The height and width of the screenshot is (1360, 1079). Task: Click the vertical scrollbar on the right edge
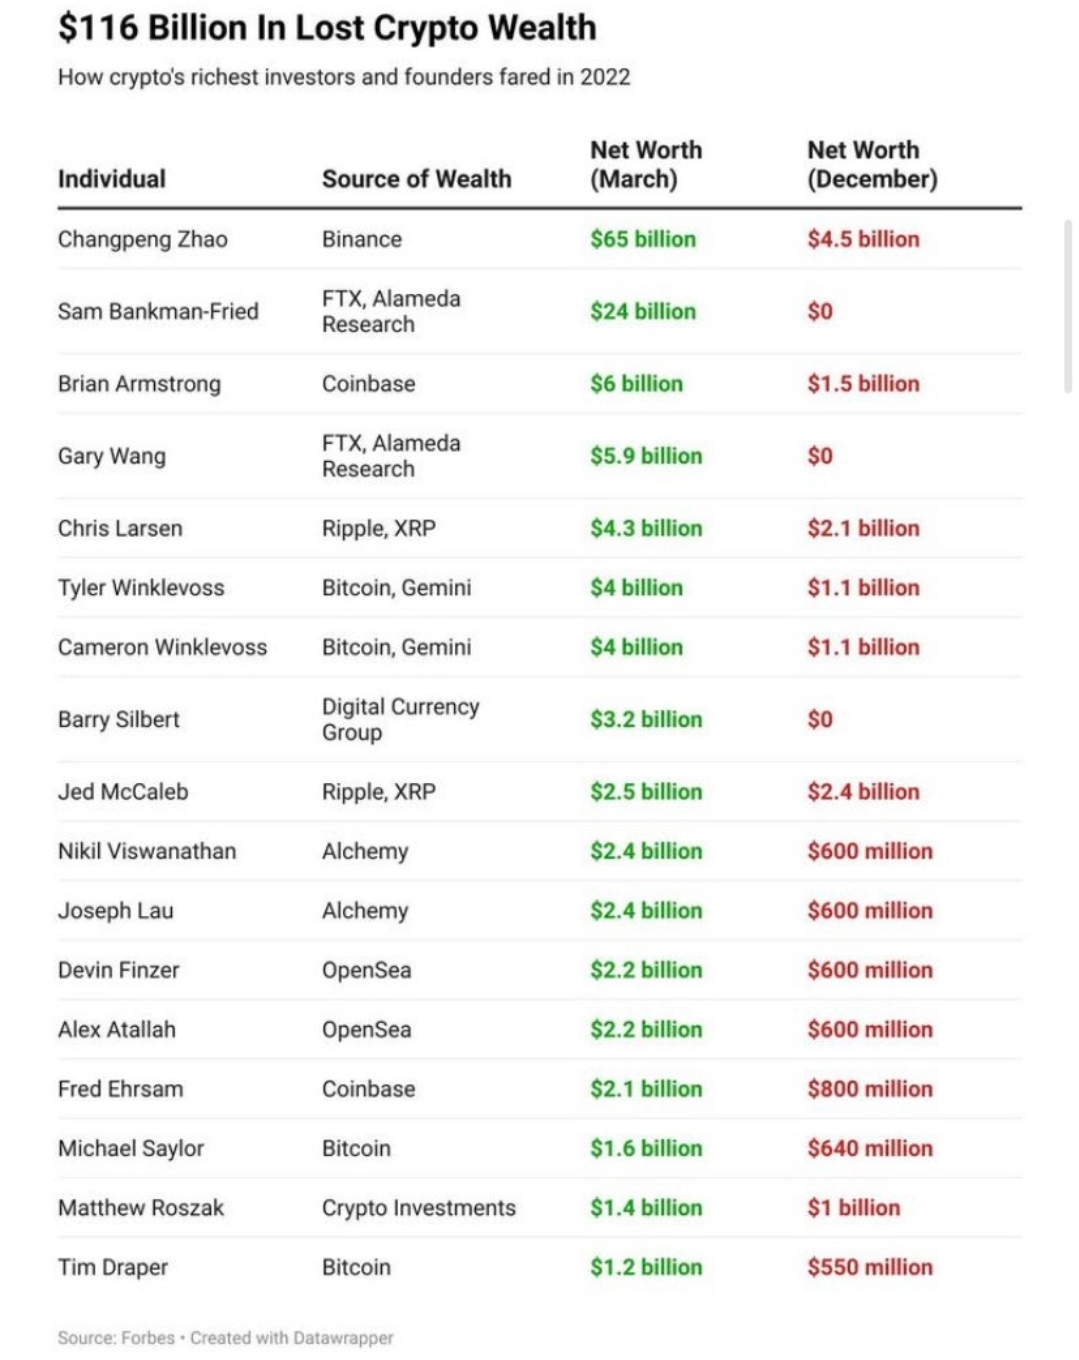1068,305
